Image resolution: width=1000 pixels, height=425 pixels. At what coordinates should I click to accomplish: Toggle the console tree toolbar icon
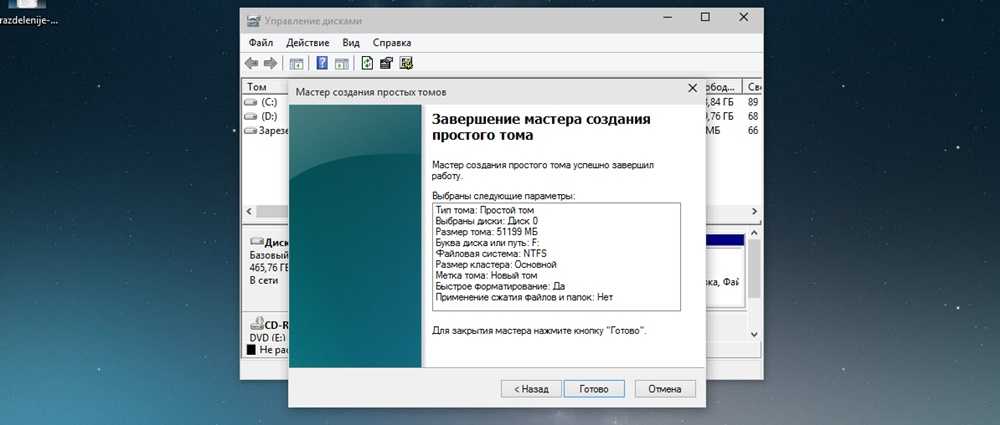[297, 63]
